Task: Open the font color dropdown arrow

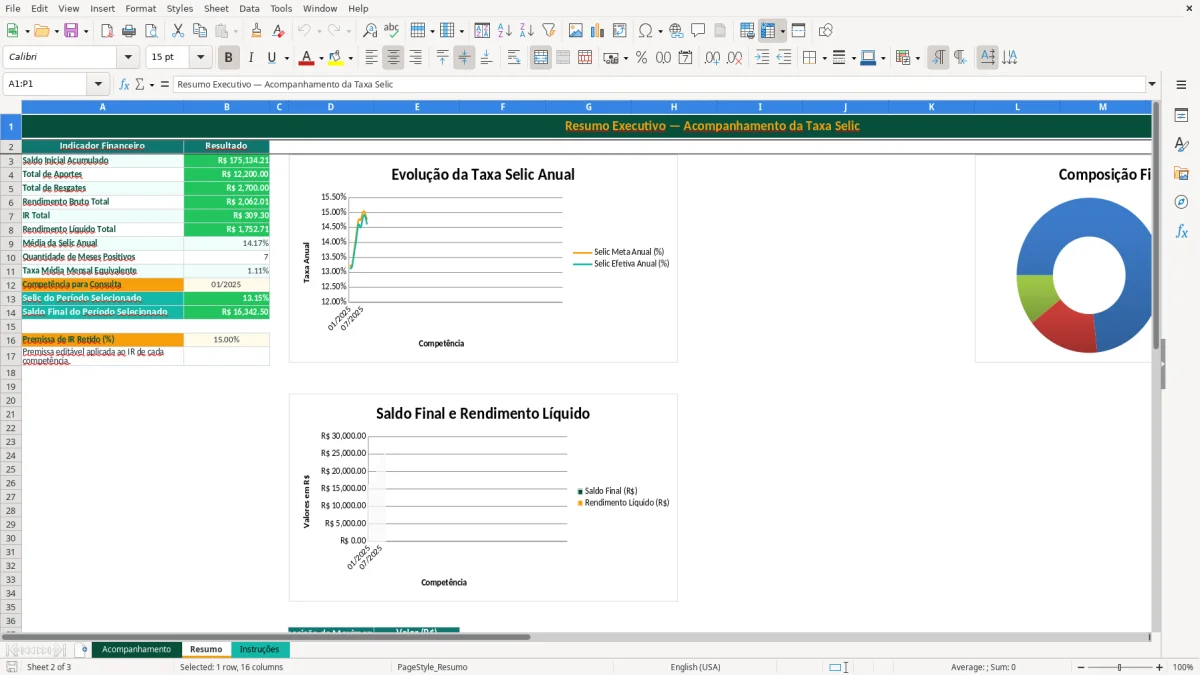Action: click(321, 58)
